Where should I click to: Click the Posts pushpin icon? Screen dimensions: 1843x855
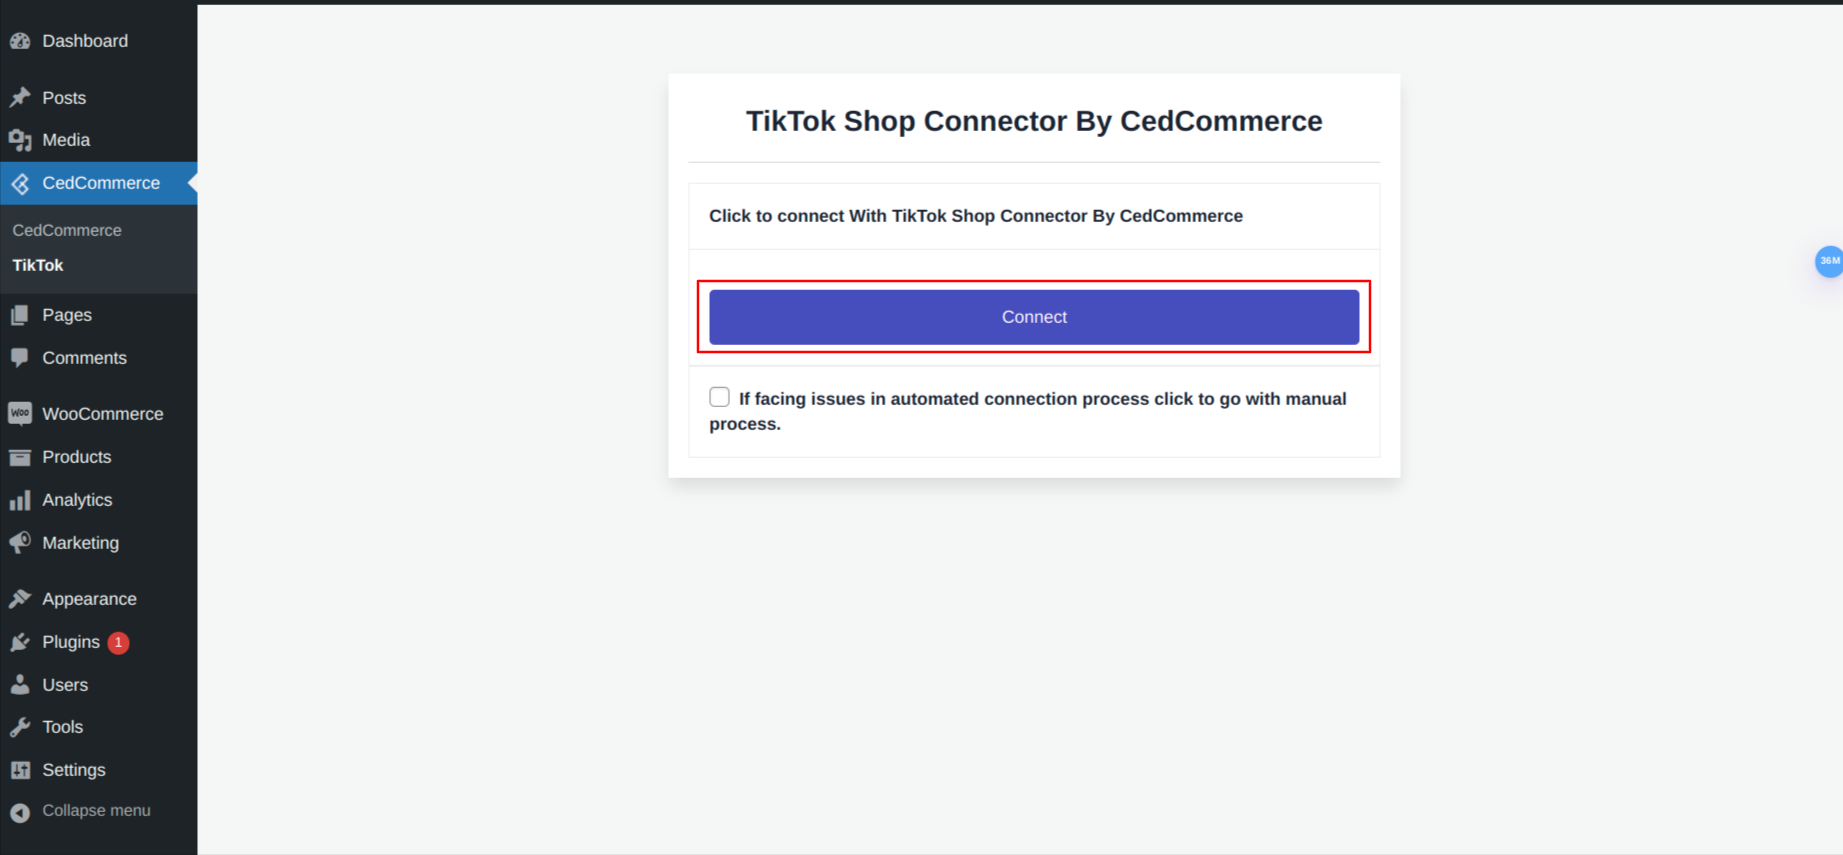[20, 98]
